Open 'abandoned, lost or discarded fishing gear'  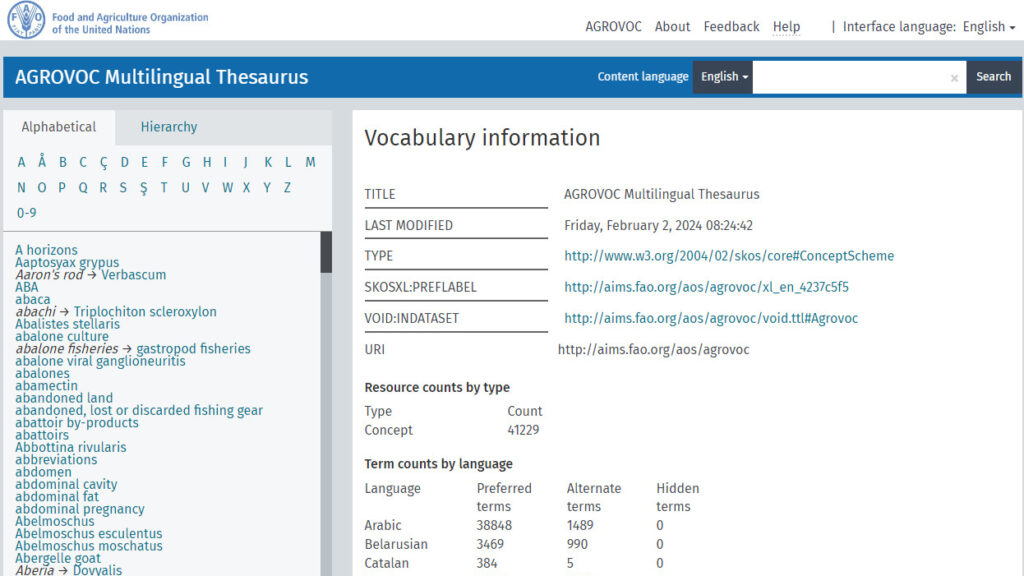[138, 411]
